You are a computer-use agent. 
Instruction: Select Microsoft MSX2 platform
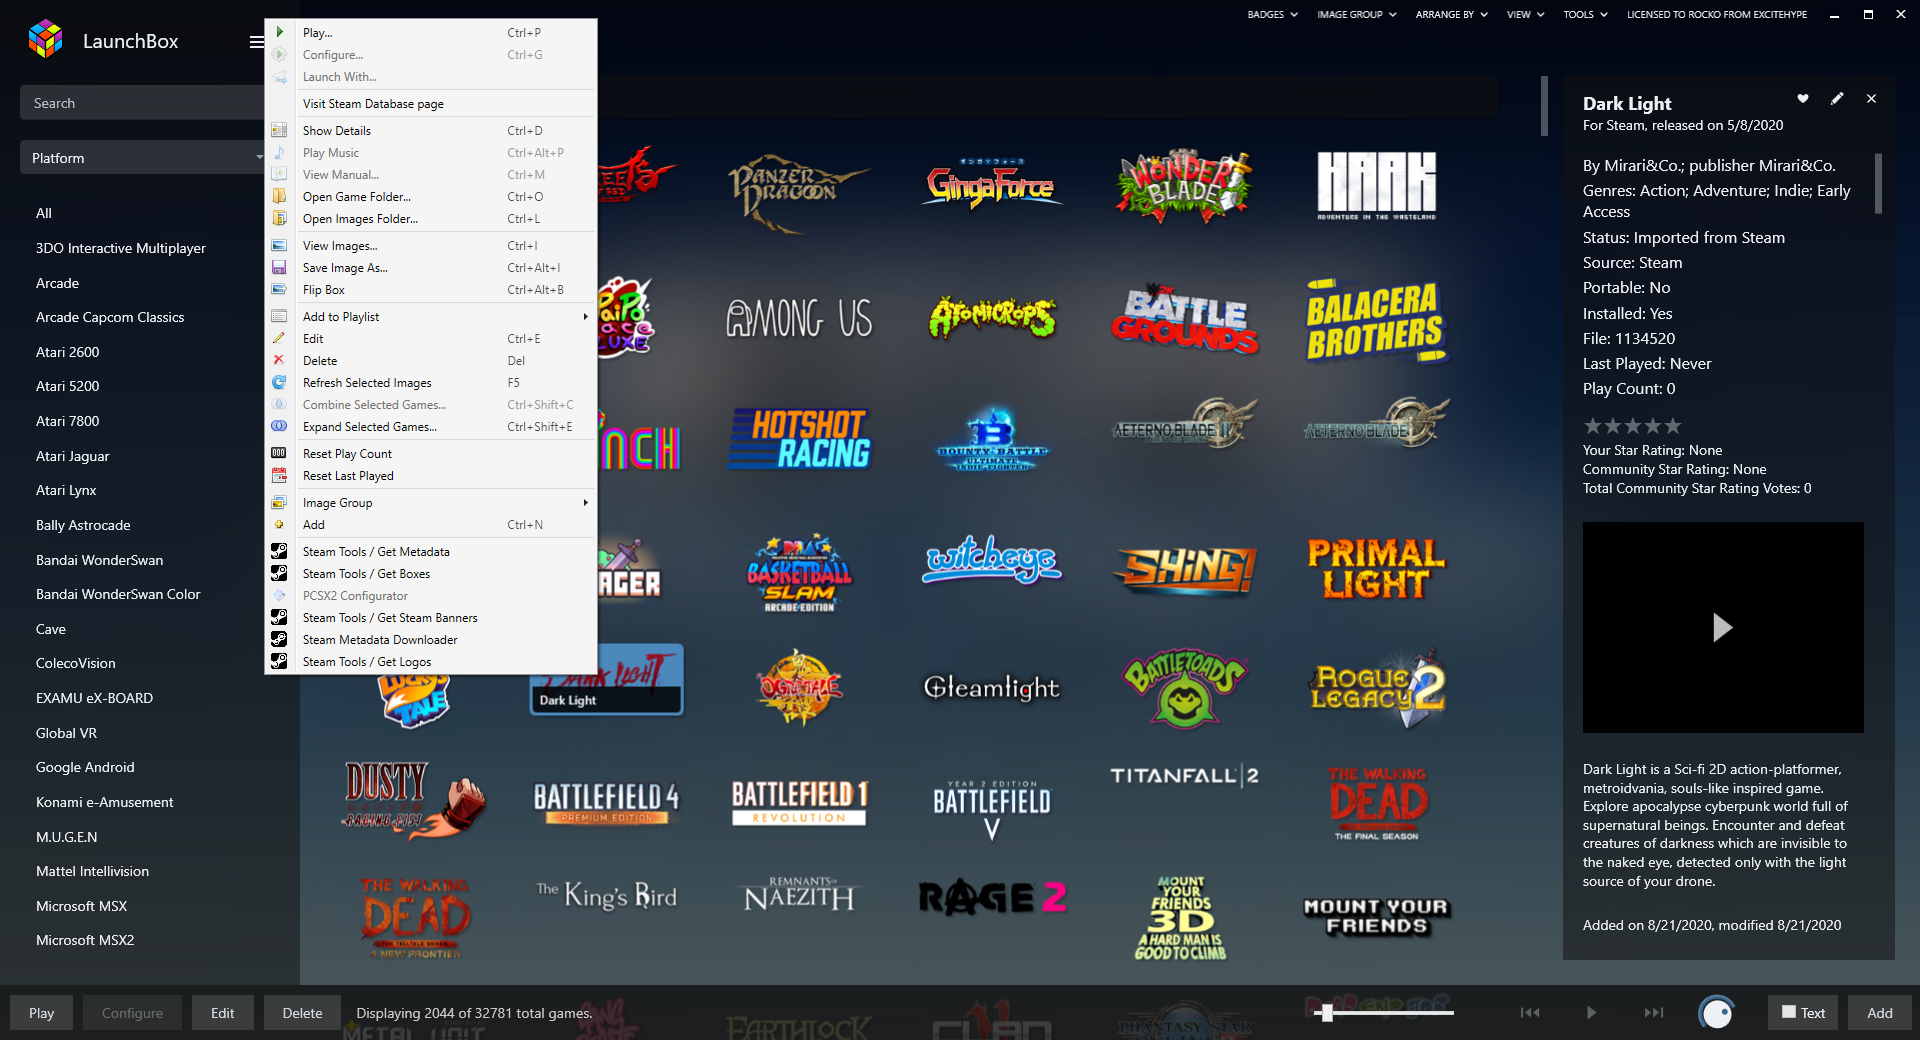[84, 940]
